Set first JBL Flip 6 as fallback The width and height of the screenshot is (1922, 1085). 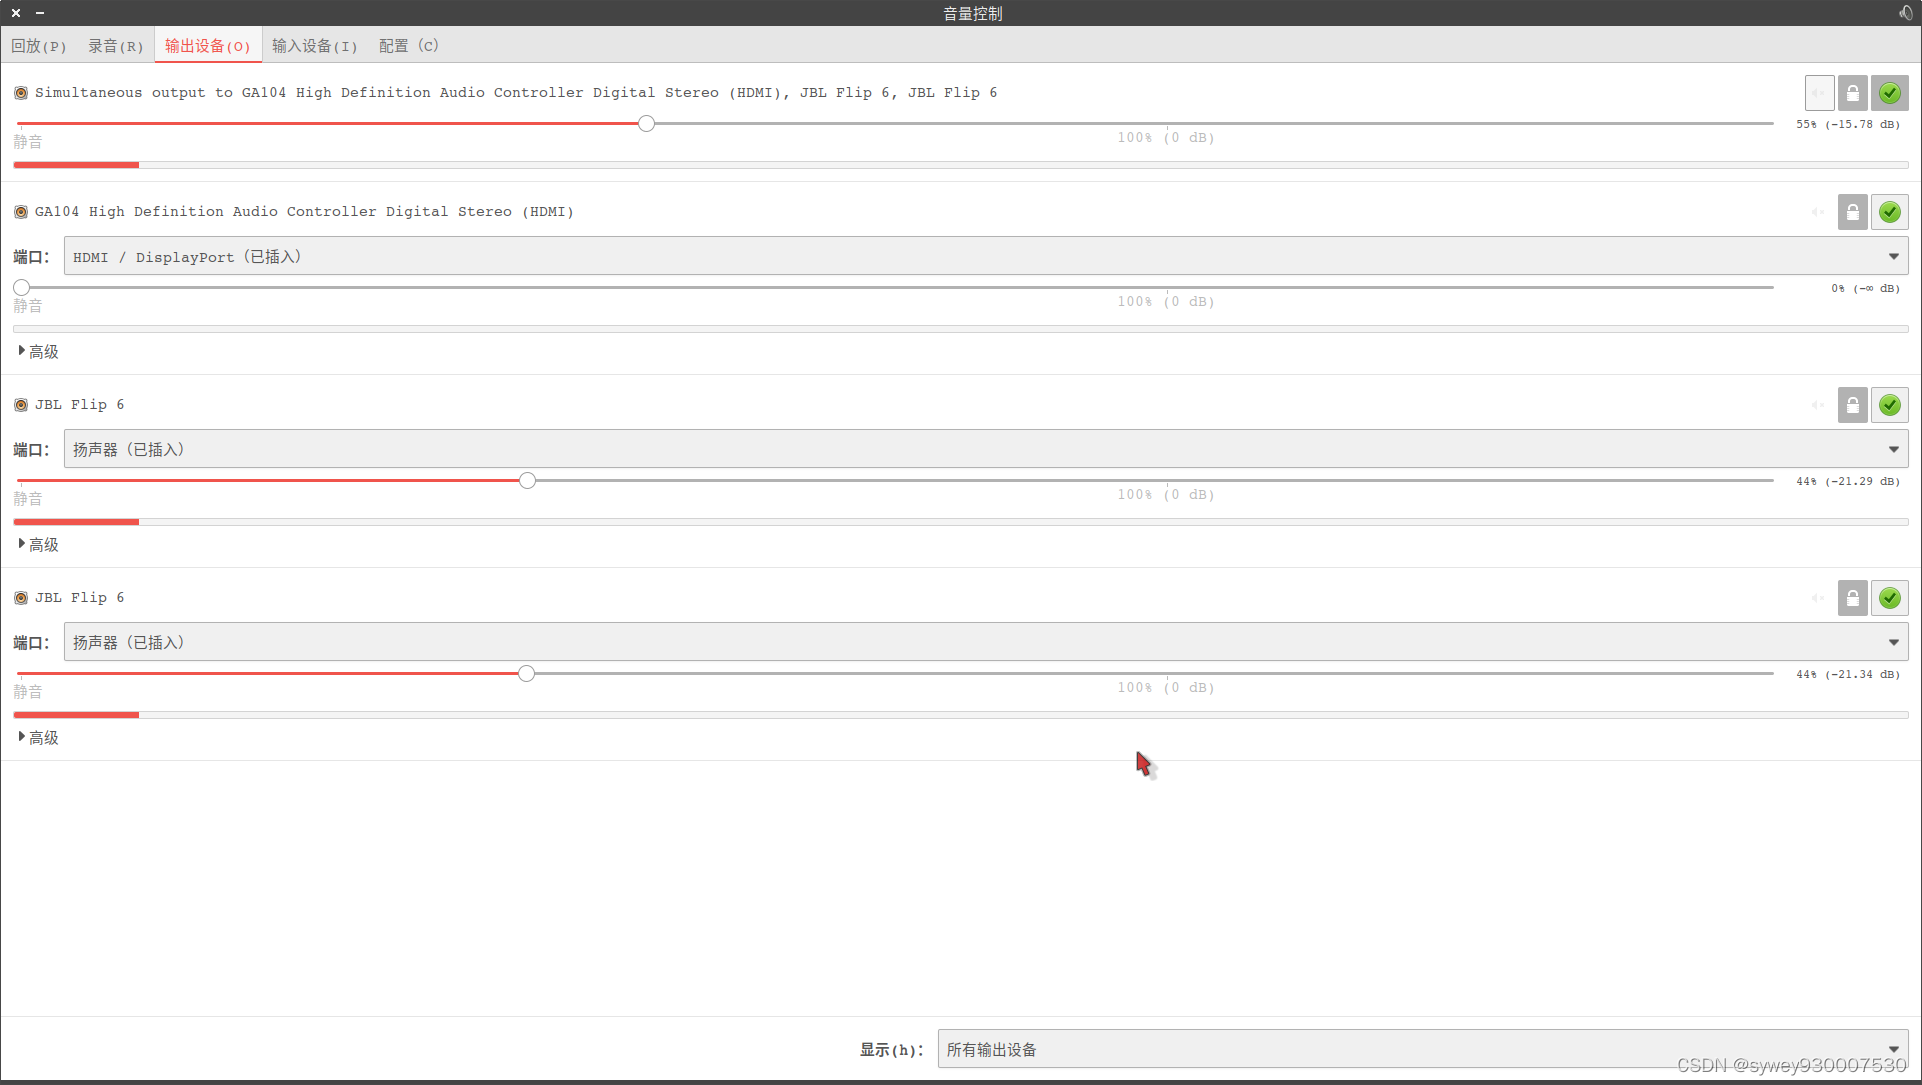[x=1889, y=405]
